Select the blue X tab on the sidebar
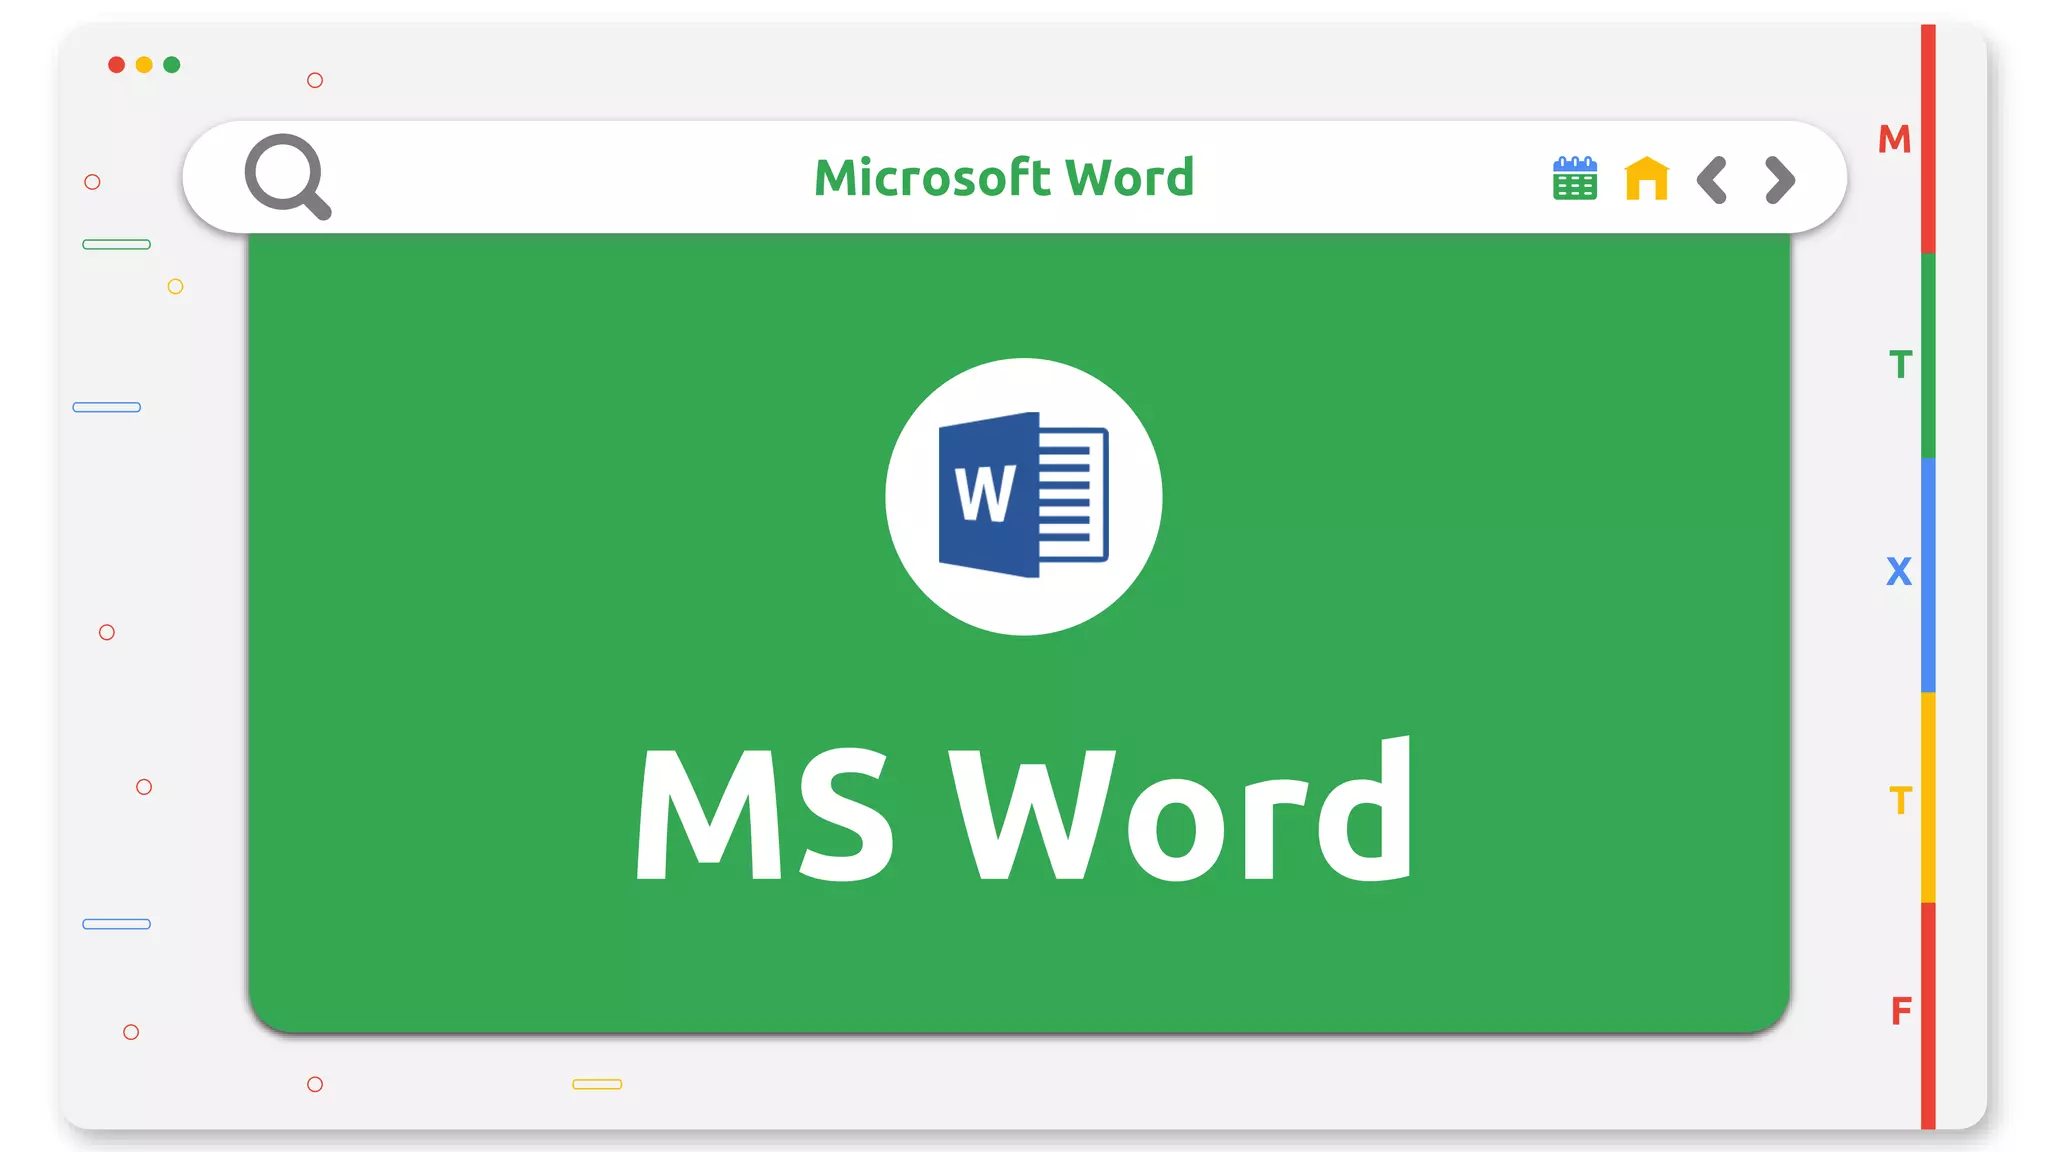This screenshot has height=1152, width=2048. (1898, 571)
